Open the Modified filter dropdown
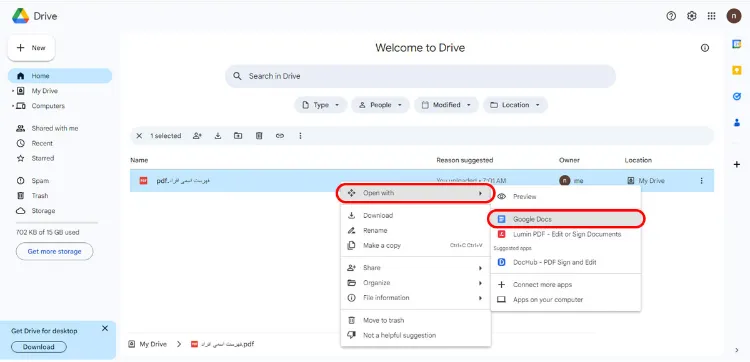Viewport: 750px width, 362px height. pyautogui.click(x=446, y=105)
